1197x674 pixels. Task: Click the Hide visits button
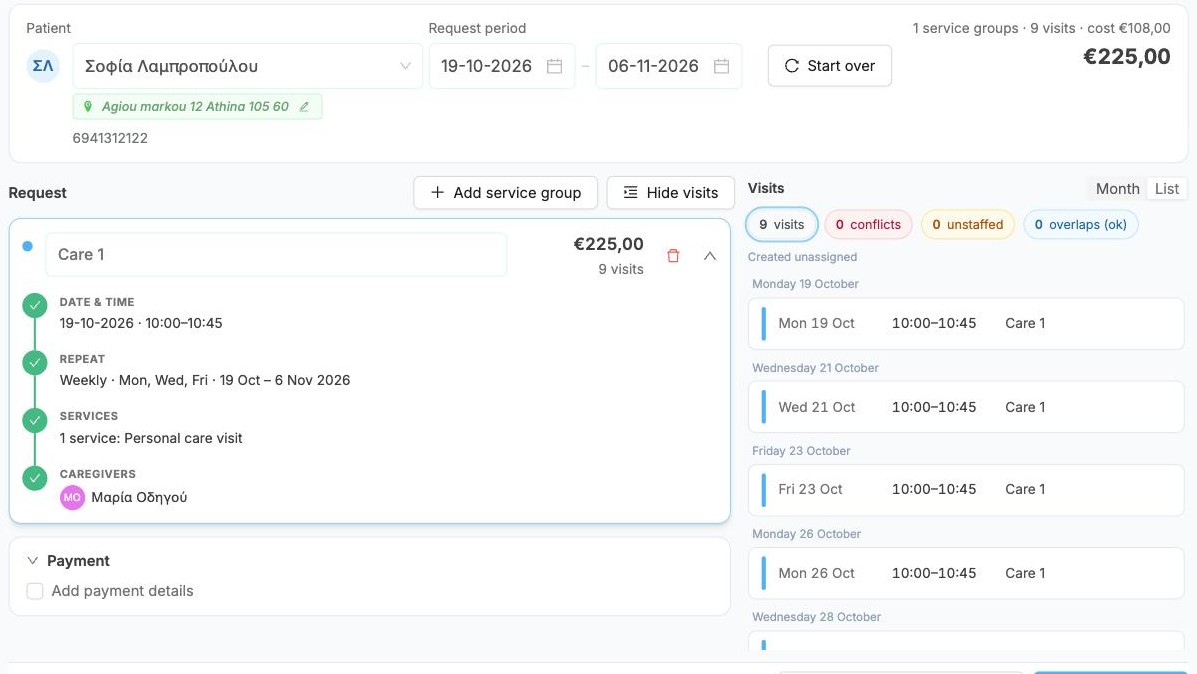[671, 193]
